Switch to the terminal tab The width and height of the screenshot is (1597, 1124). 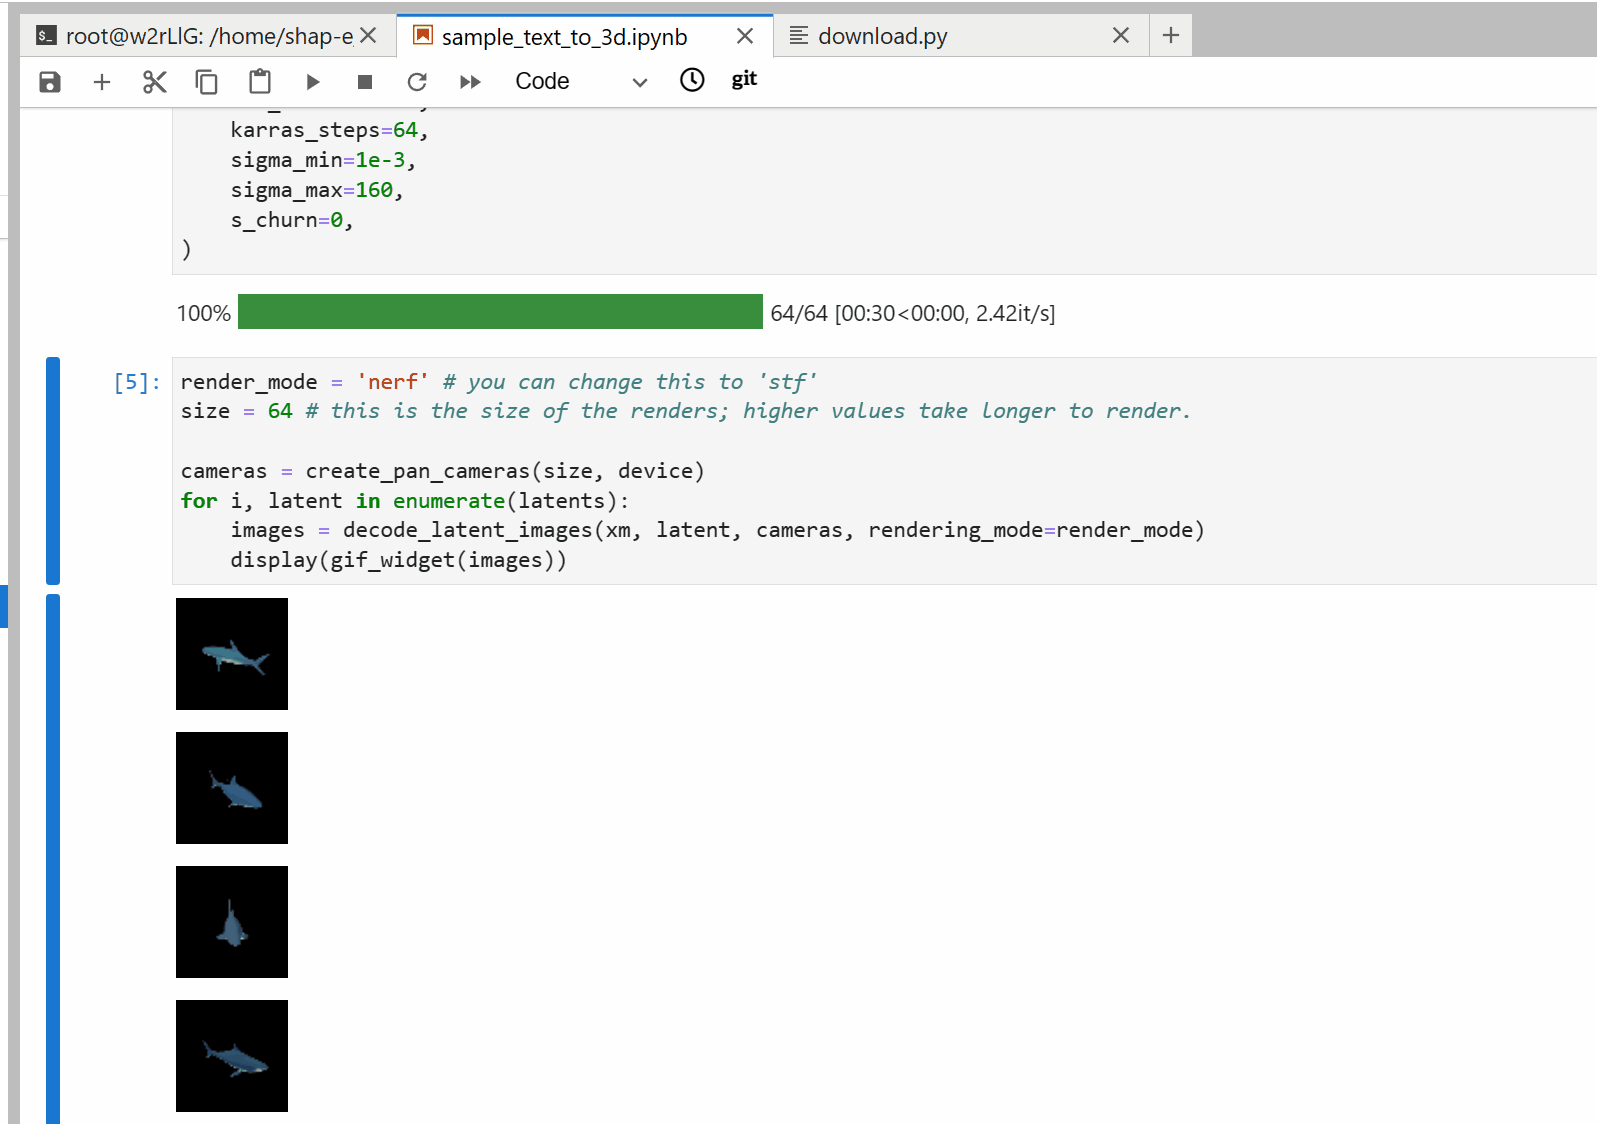[x=200, y=37]
